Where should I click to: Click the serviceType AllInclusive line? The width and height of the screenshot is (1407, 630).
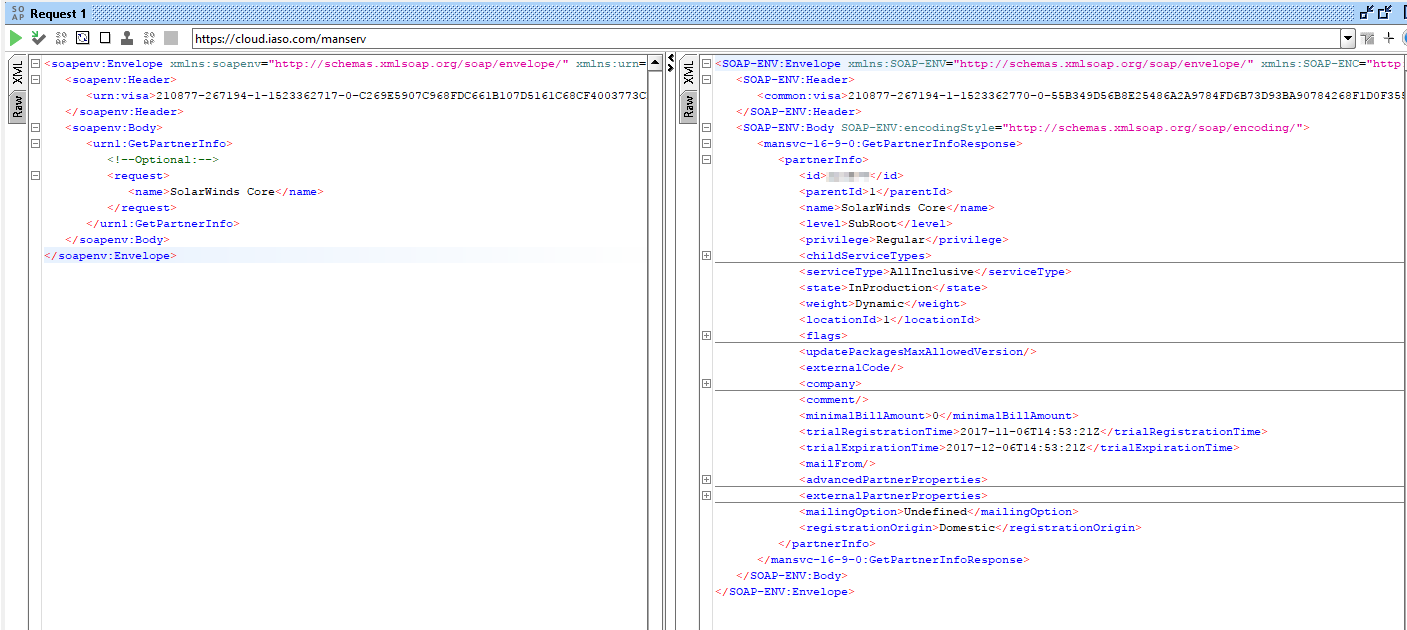(934, 271)
